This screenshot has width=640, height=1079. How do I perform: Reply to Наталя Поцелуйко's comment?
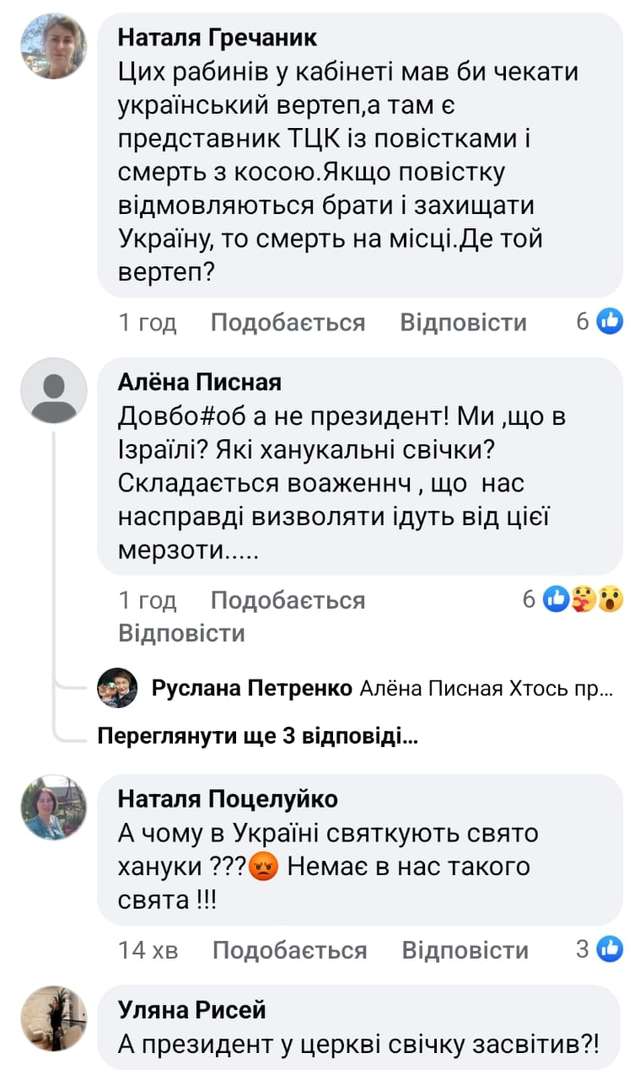pyautogui.click(x=465, y=950)
